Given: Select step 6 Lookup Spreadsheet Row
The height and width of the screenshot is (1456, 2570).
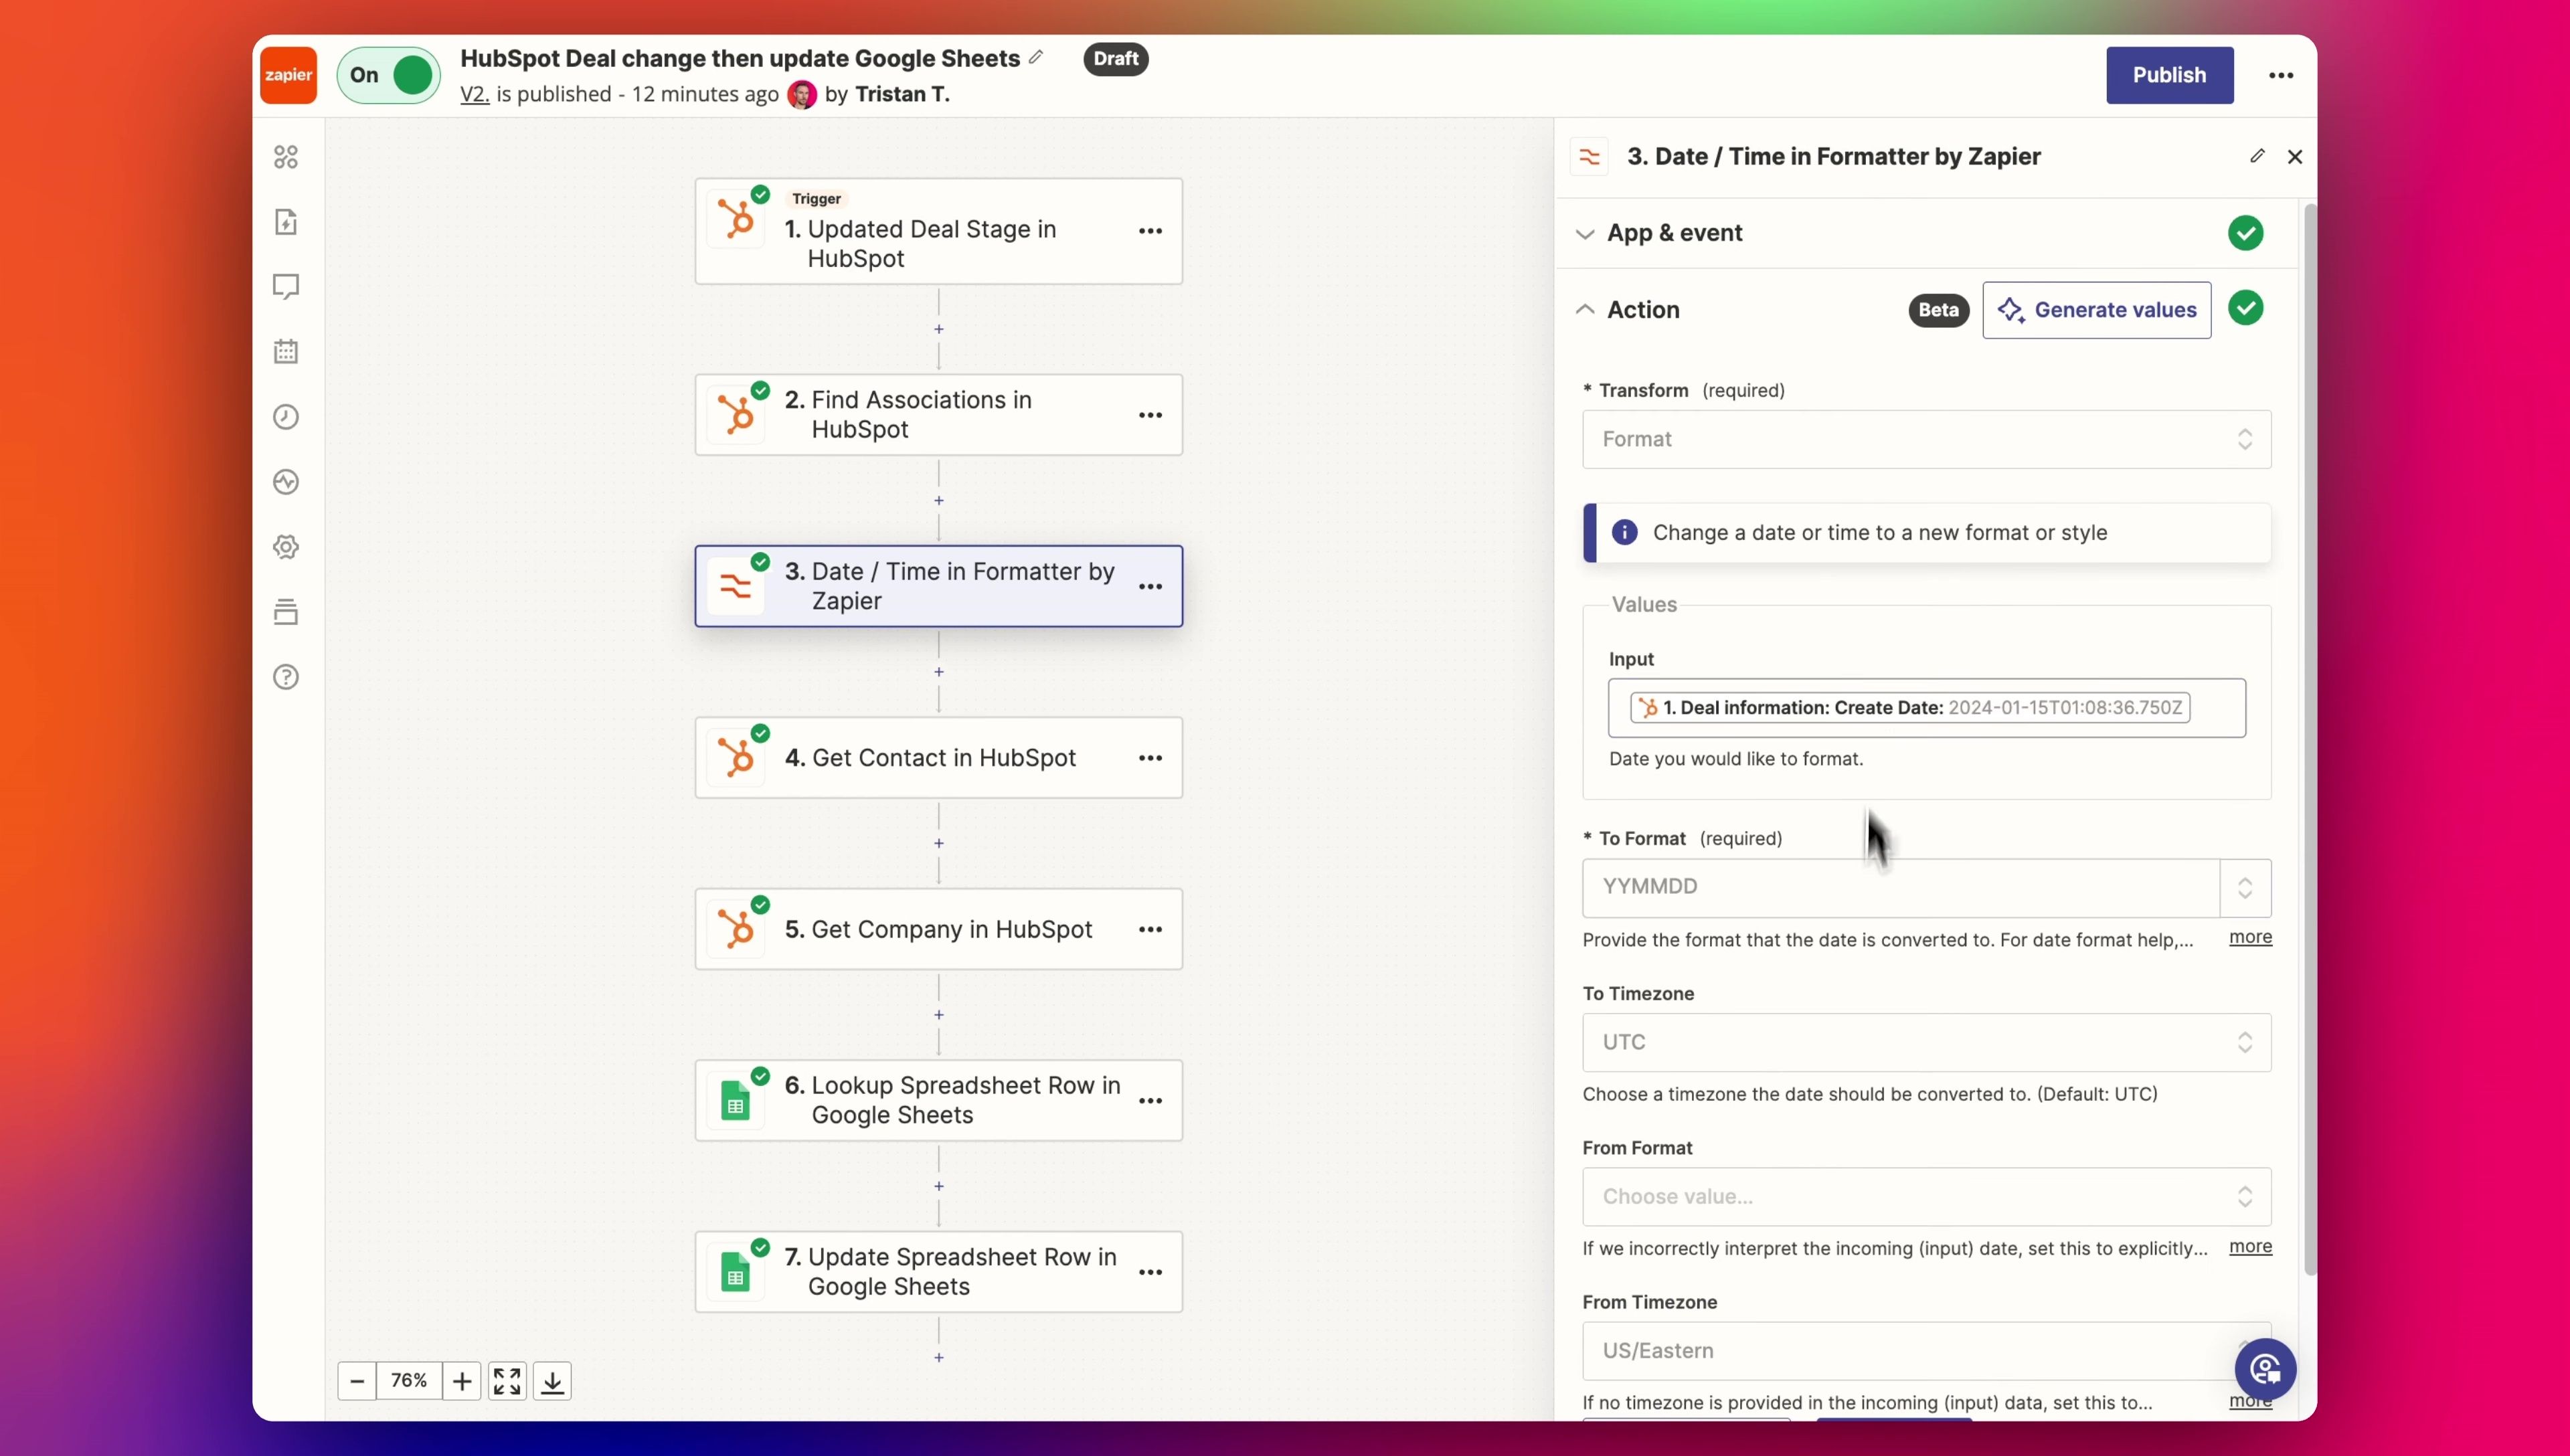Looking at the screenshot, I should pos(938,1101).
